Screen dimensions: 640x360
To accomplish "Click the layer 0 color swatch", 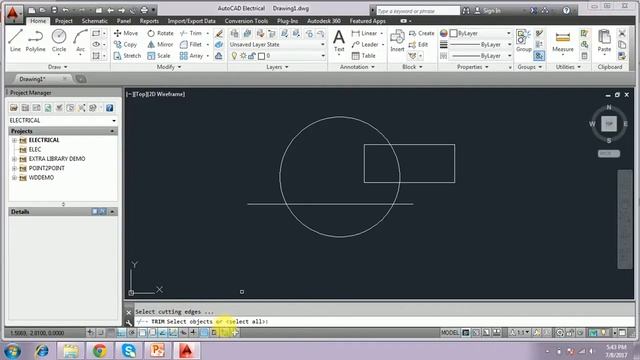I will 262,56.
